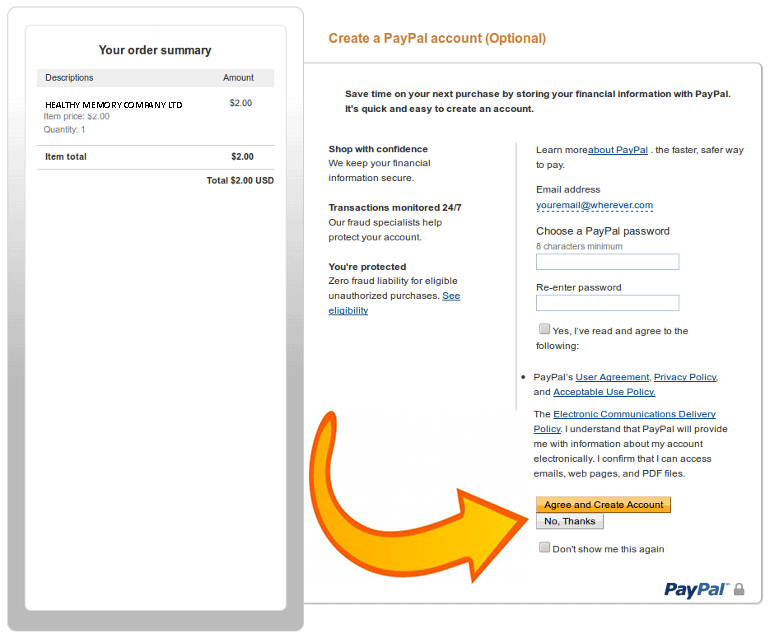The width and height of the screenshot is (770, 638).
Task: Open the User Agreement link
Action: [612, 377]
